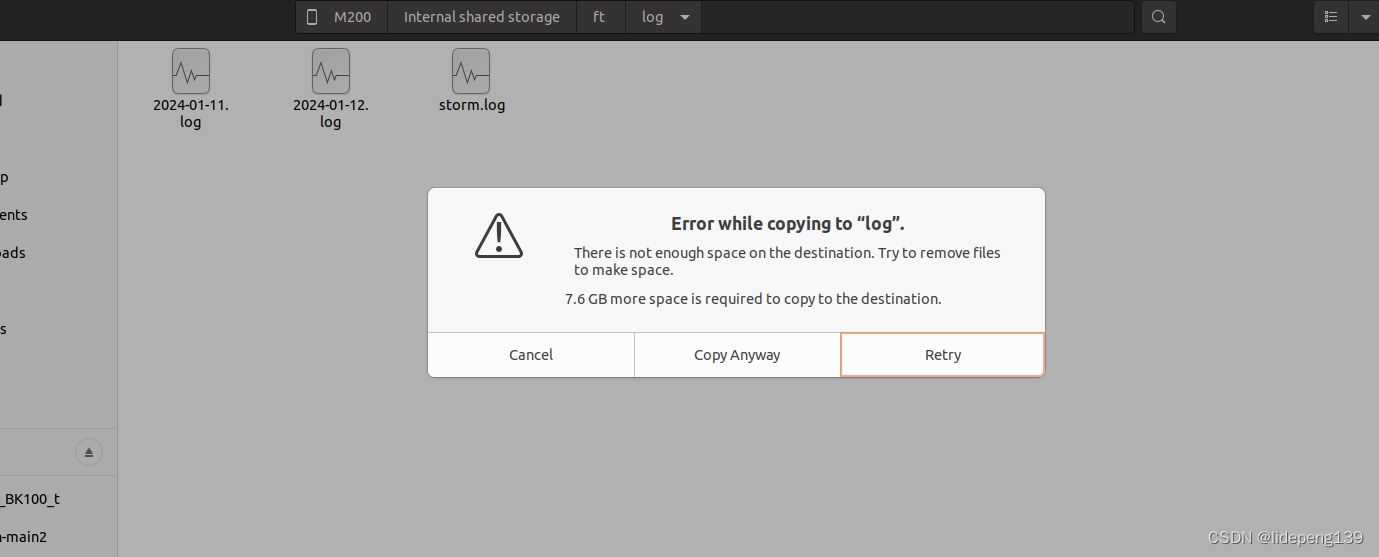
Task: Click the 2024-01-11.log file name label
Action: pos(191,113)
